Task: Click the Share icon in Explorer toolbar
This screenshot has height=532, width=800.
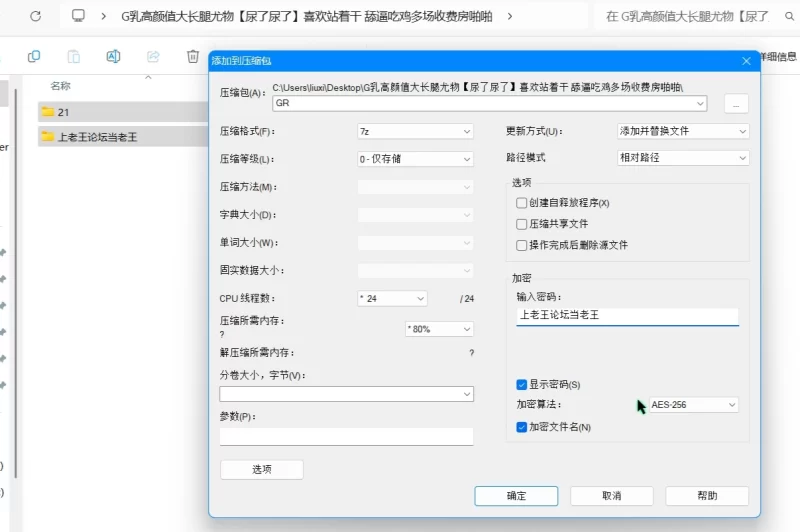Action: [x=153, y=56]
